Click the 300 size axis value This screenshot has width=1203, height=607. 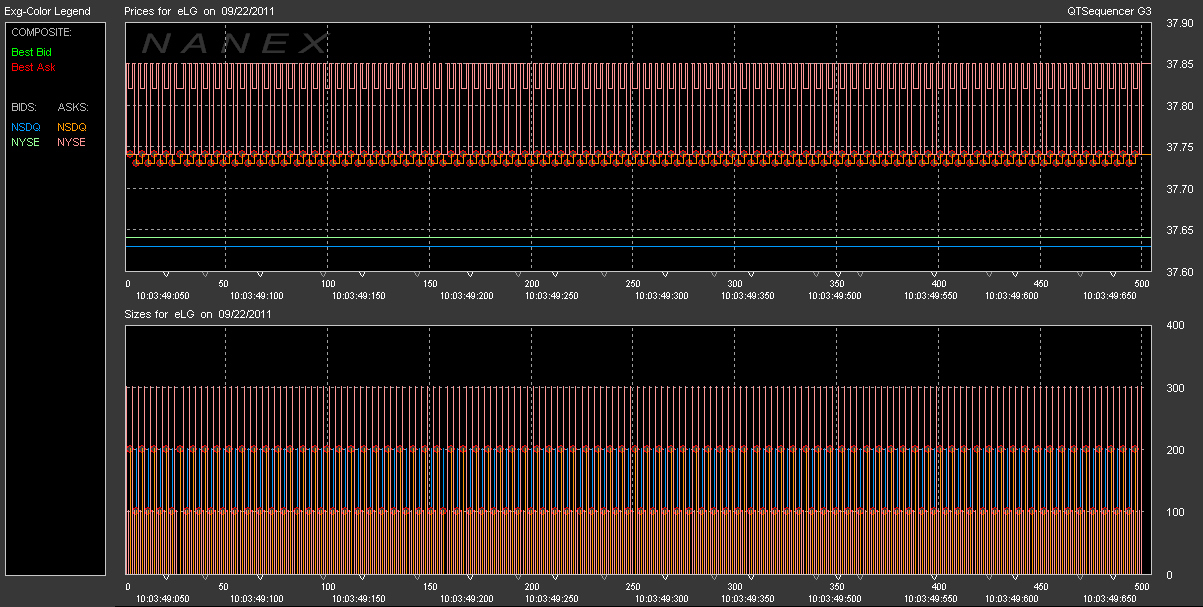tap(1176, 388)
